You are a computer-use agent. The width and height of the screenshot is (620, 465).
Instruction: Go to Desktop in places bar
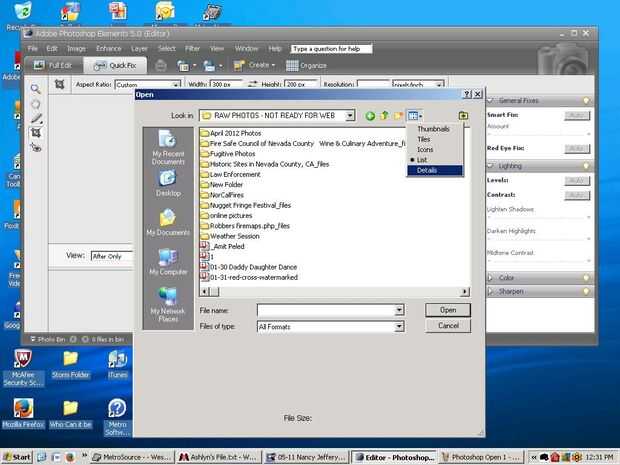(168, 183)
